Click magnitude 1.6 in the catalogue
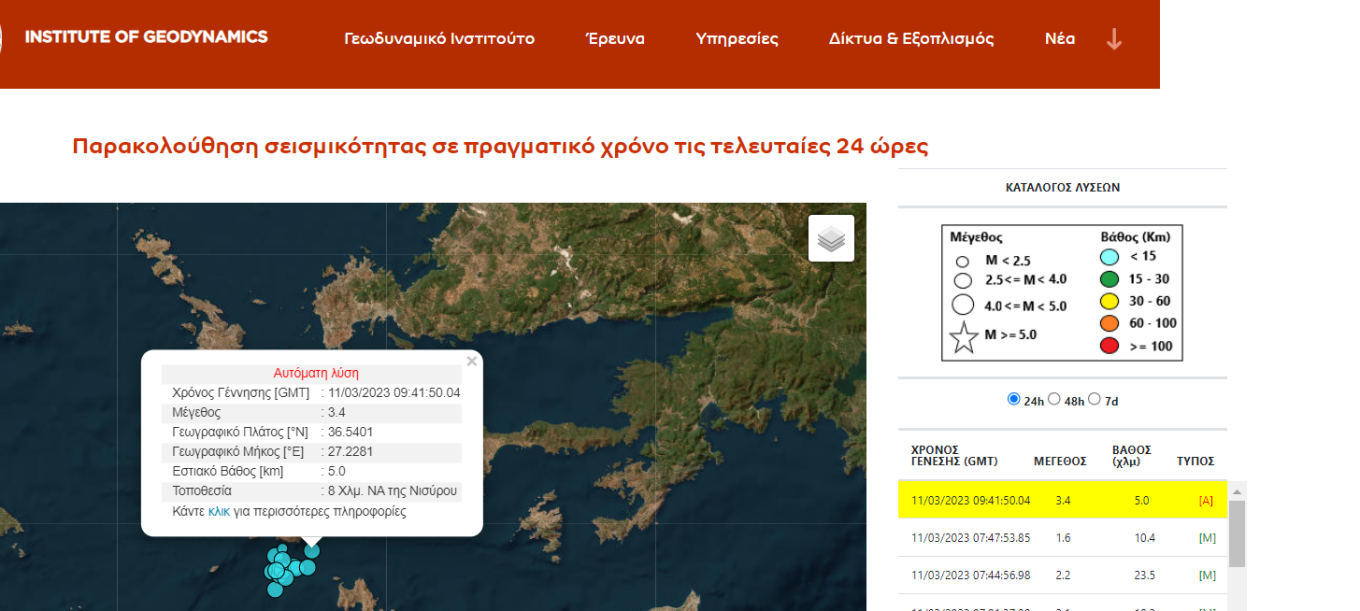The image size is (1360, 611). point(1062,538)
